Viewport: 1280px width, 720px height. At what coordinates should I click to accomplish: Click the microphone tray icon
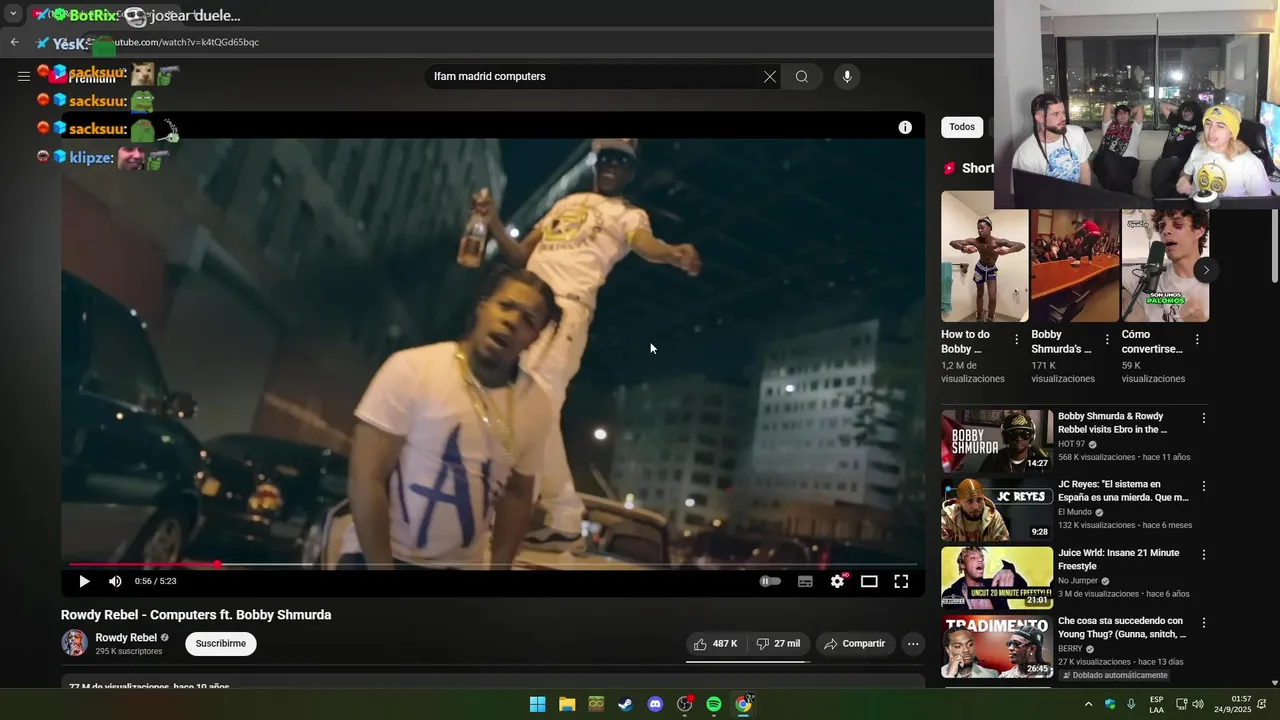[1131, 704]
